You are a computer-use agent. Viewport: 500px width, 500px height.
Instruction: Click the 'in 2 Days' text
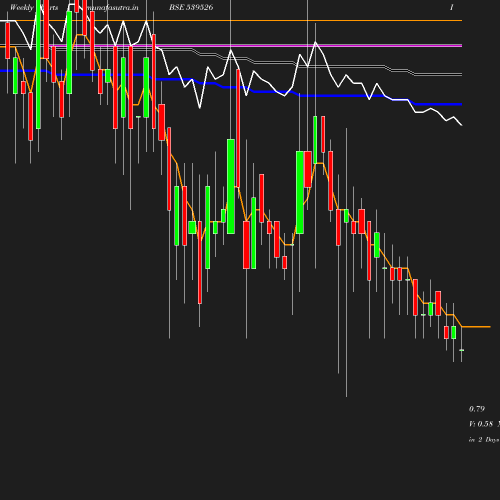pos(484,440)
